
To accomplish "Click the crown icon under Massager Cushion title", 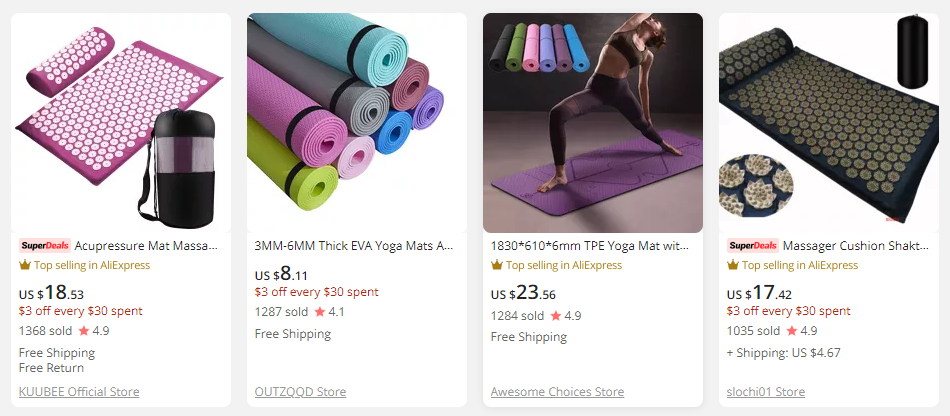I will (x=733, y=266).
